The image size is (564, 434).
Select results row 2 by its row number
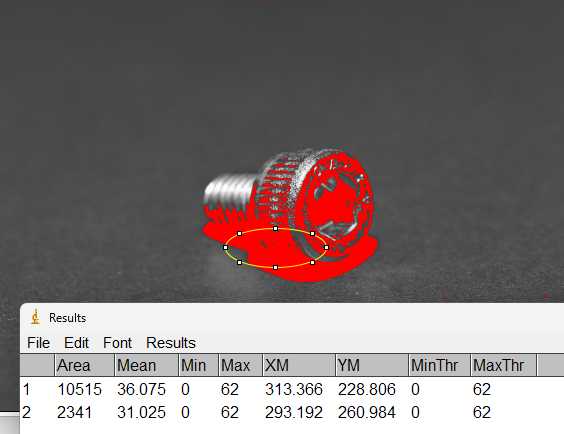(x=26, y=412)
